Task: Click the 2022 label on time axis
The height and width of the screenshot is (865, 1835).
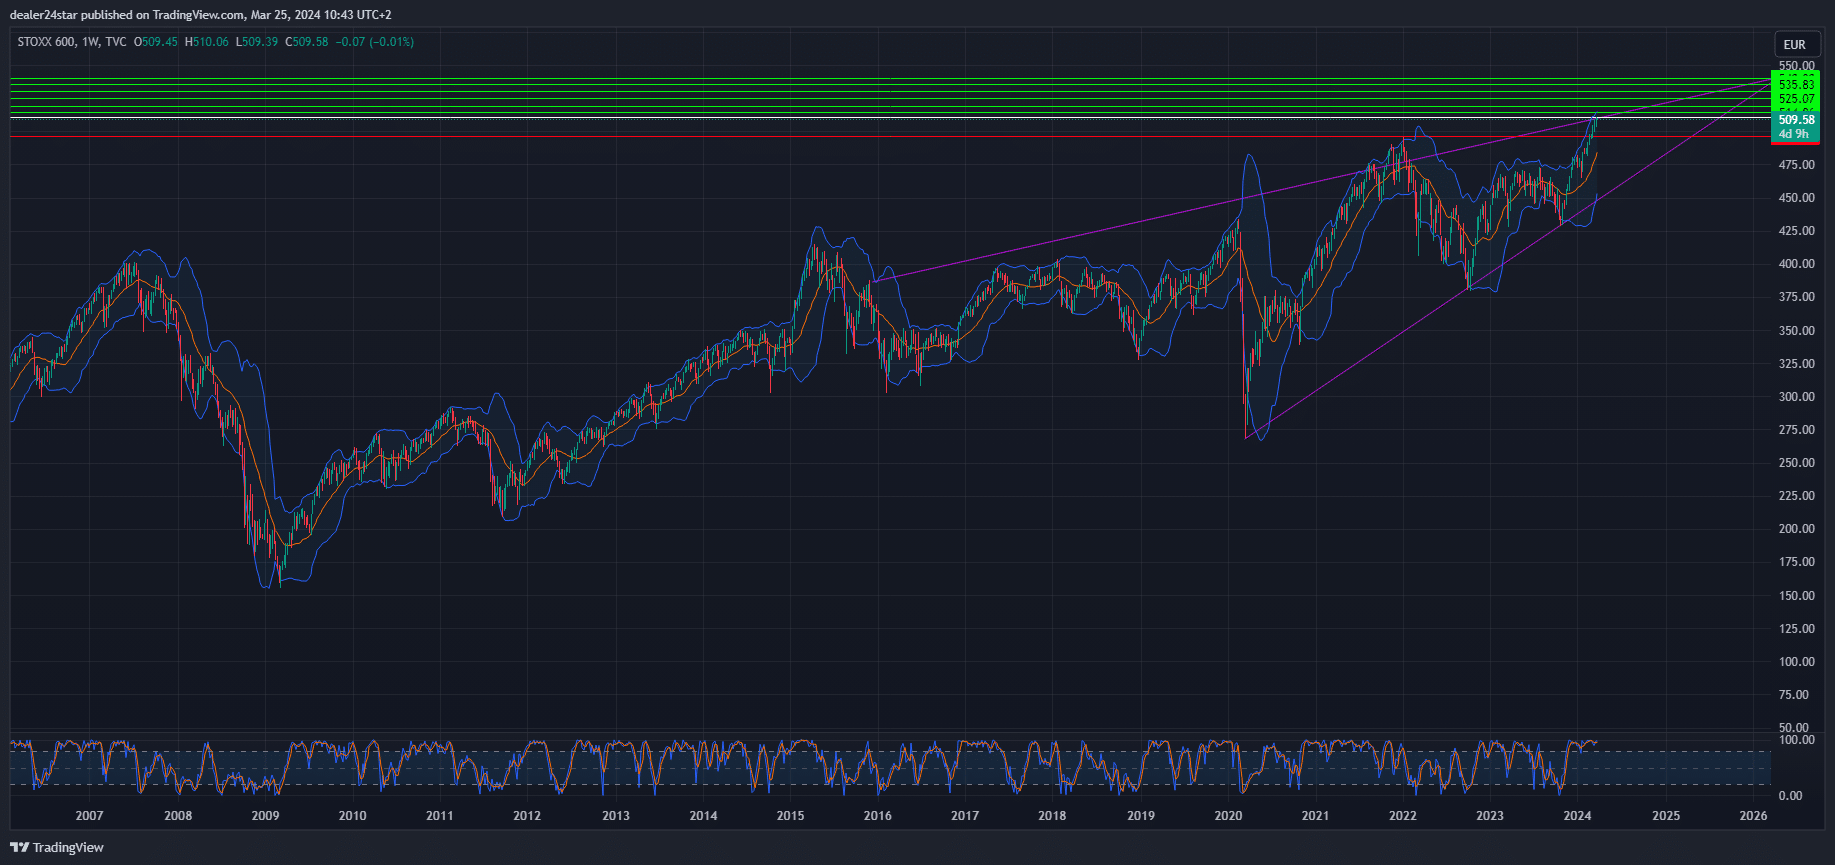Action: (x=1403, y=816)
